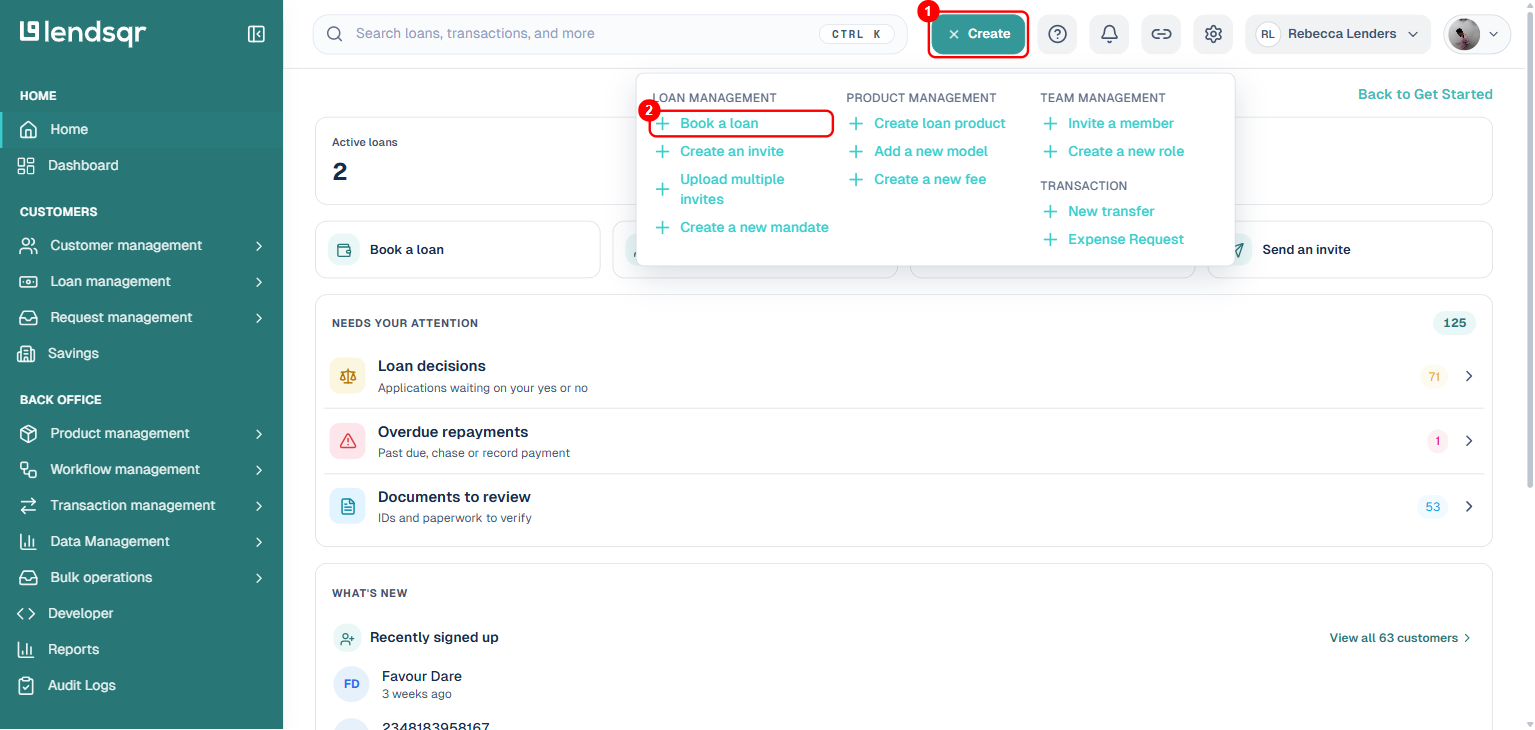Select Create loan product menu item

[x=927, y=124]
